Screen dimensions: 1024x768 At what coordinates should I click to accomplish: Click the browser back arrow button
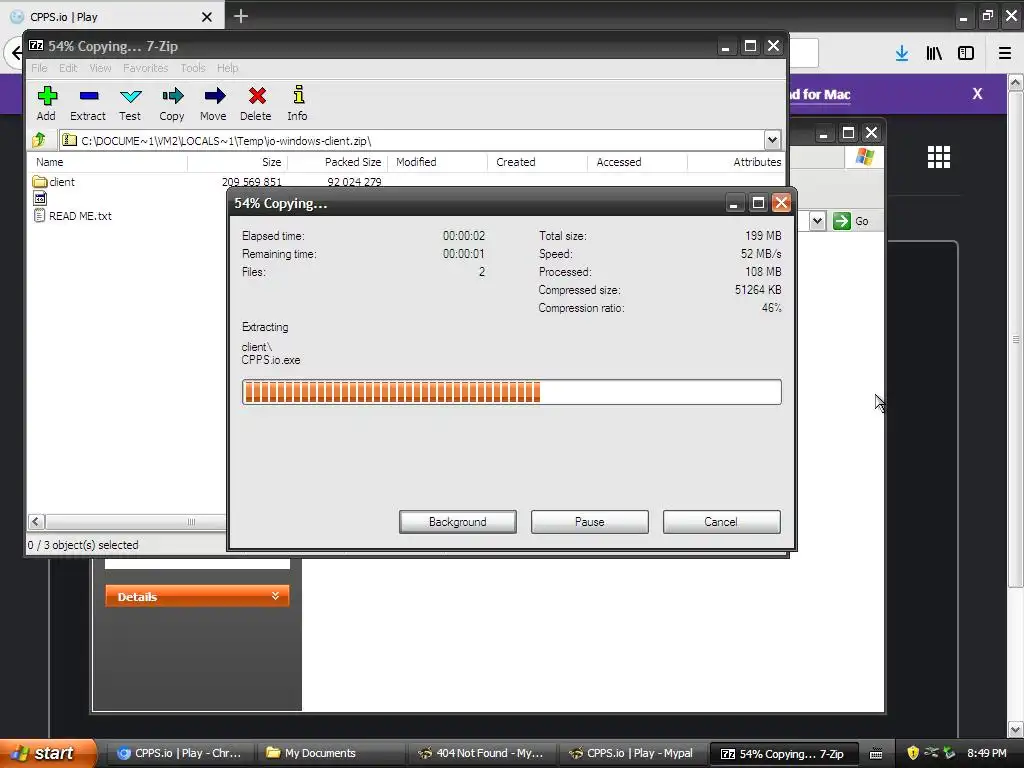(16, 54)
